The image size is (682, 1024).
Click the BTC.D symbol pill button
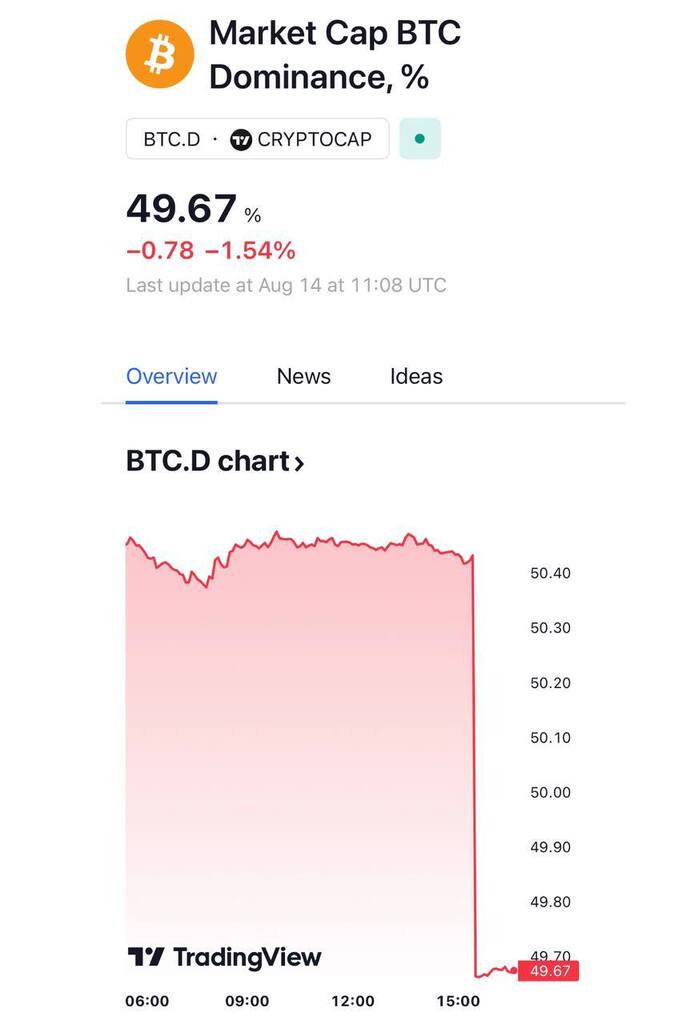click(x=257, y=139)
